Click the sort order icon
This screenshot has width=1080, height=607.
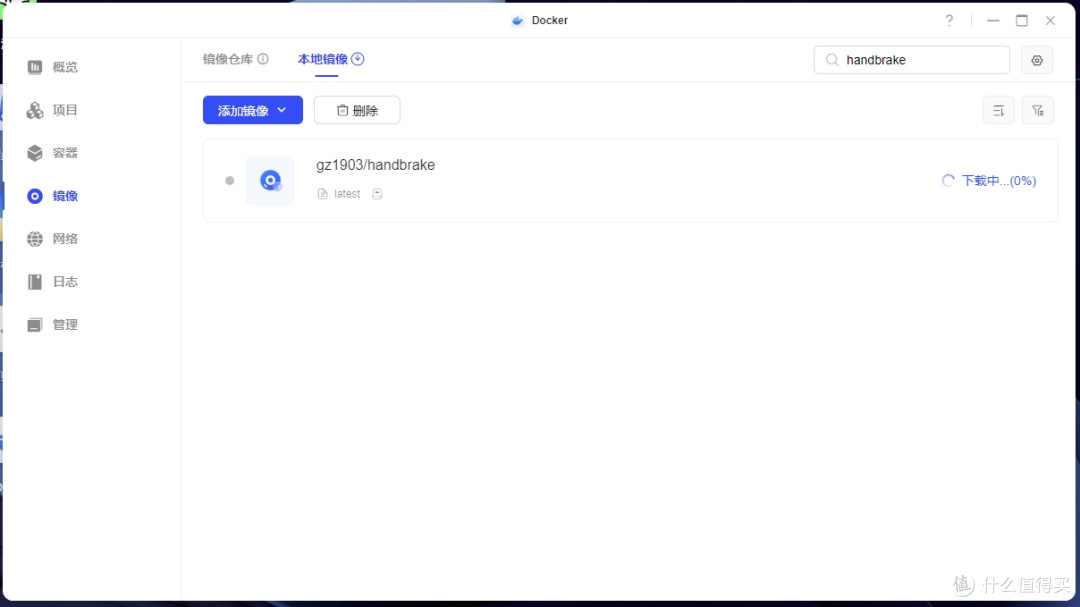[x=998, y=110]
